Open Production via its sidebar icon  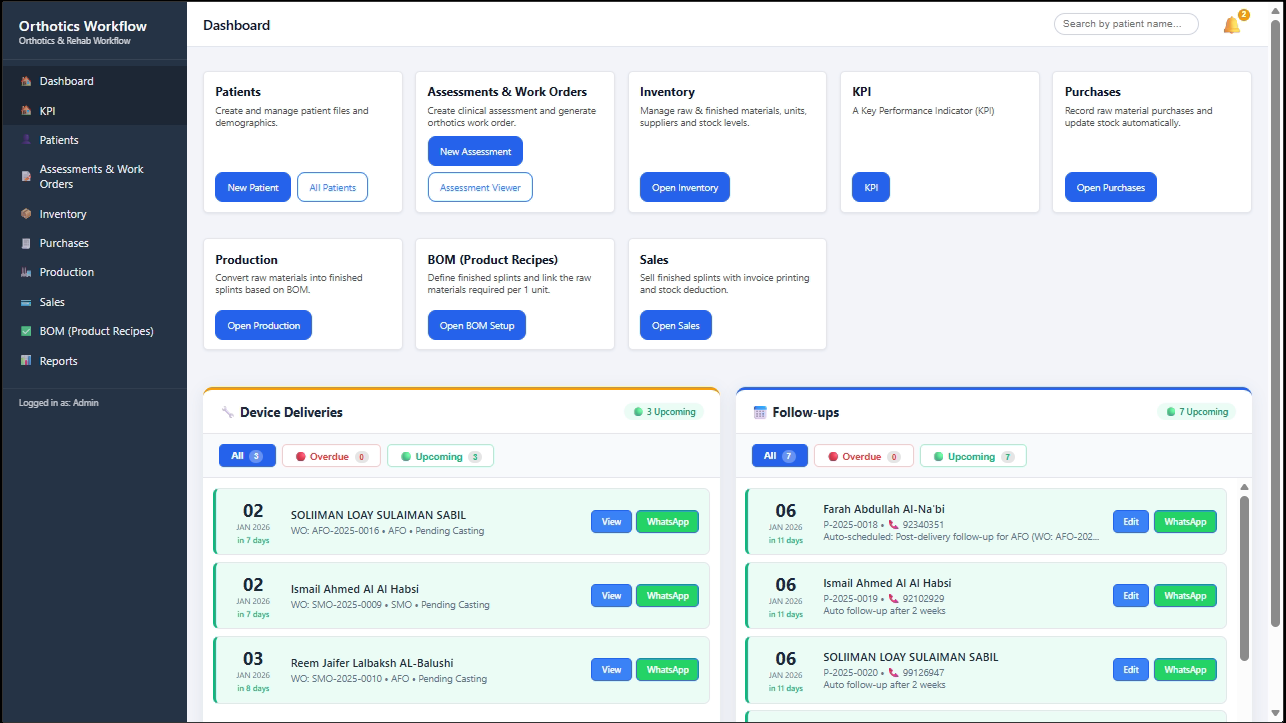[26, 272]
